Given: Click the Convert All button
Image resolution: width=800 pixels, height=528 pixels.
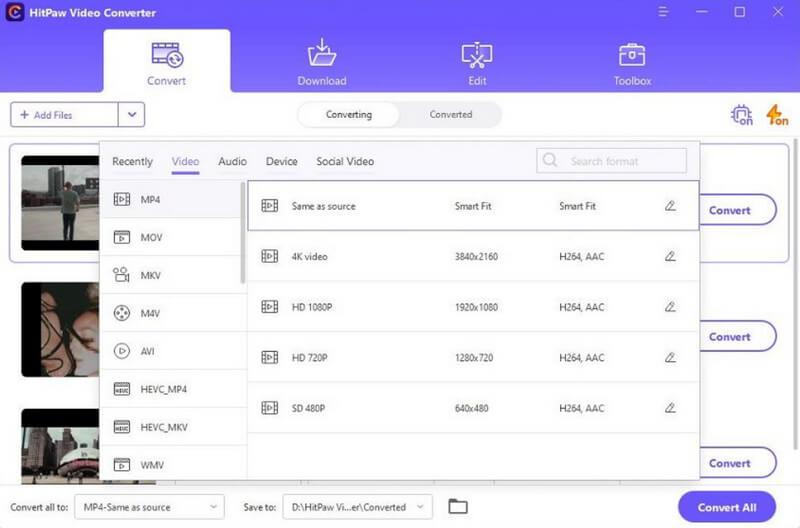Looking at the screenshot, I should (x=727, y=507).
